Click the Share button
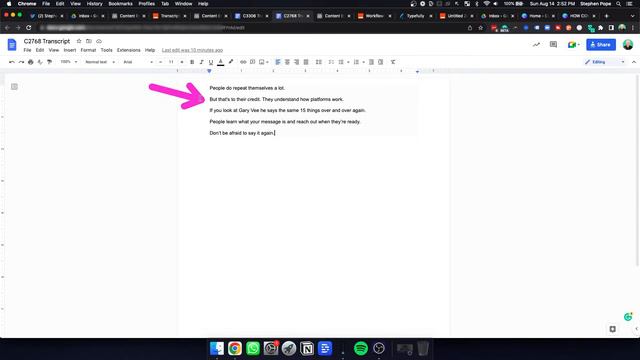The width and height of the screenshot is (640, 360). (x=601, y=44)
